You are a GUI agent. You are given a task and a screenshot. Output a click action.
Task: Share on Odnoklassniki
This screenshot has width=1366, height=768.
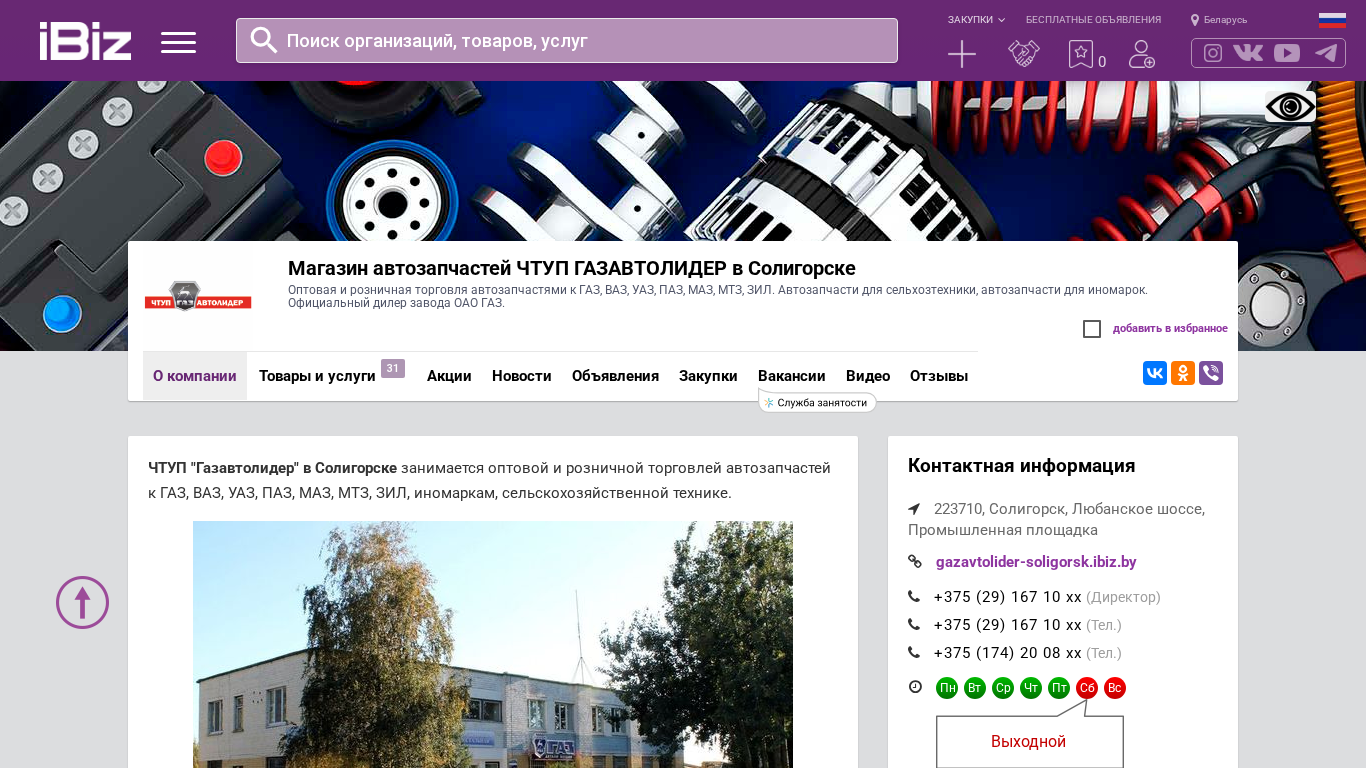tap(1183, 373)
